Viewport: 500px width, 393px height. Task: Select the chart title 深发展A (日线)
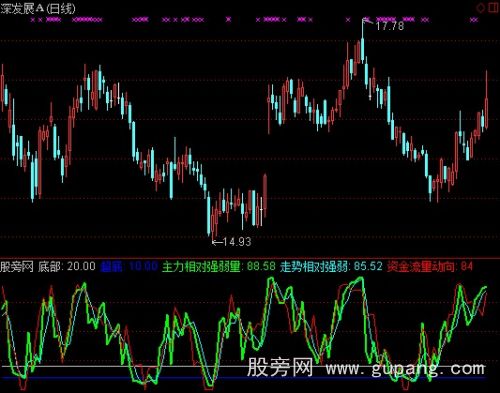pos(38,8)
